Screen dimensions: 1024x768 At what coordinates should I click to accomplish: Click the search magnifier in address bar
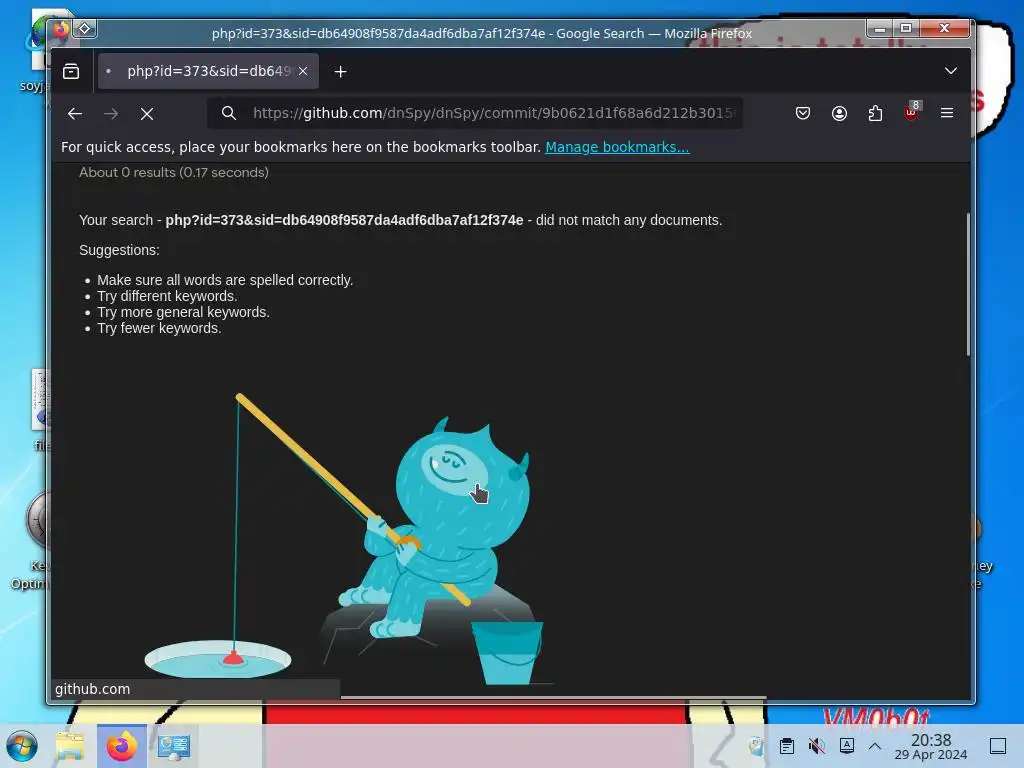[x=229, y=113]
